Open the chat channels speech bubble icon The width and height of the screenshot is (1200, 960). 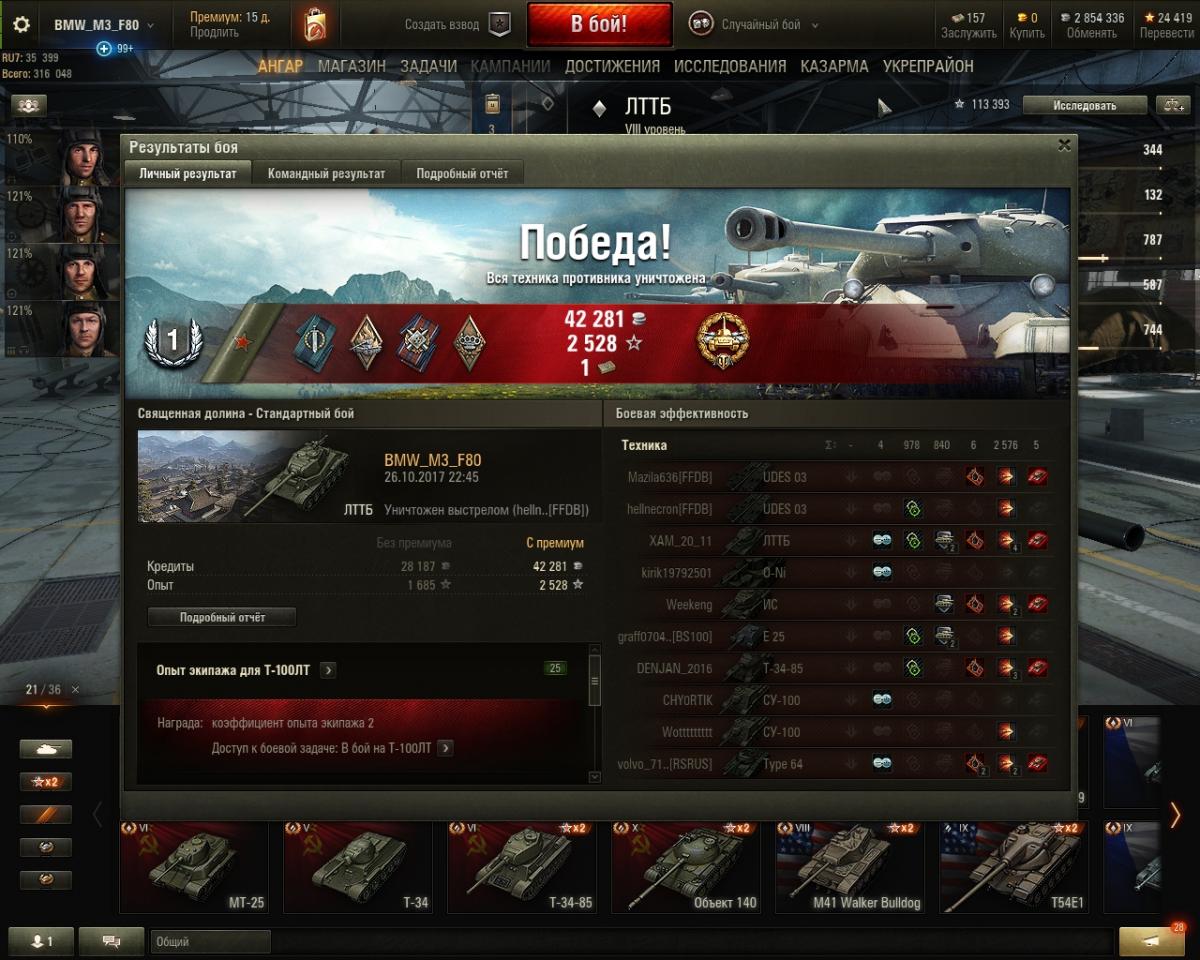pos(111,941)
